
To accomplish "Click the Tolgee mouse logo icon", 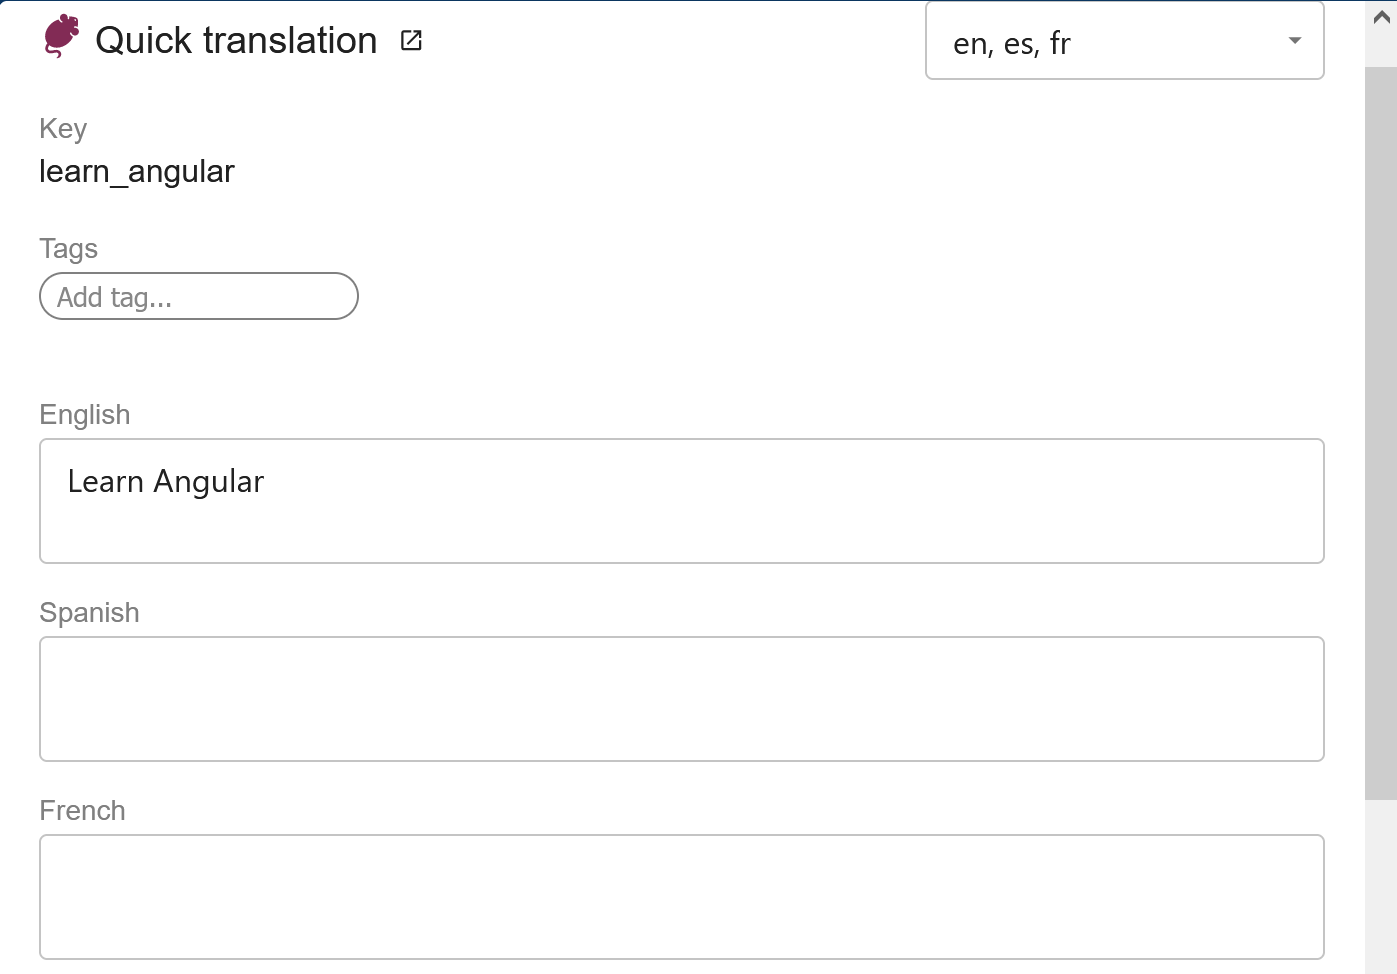I will point(58,37).
